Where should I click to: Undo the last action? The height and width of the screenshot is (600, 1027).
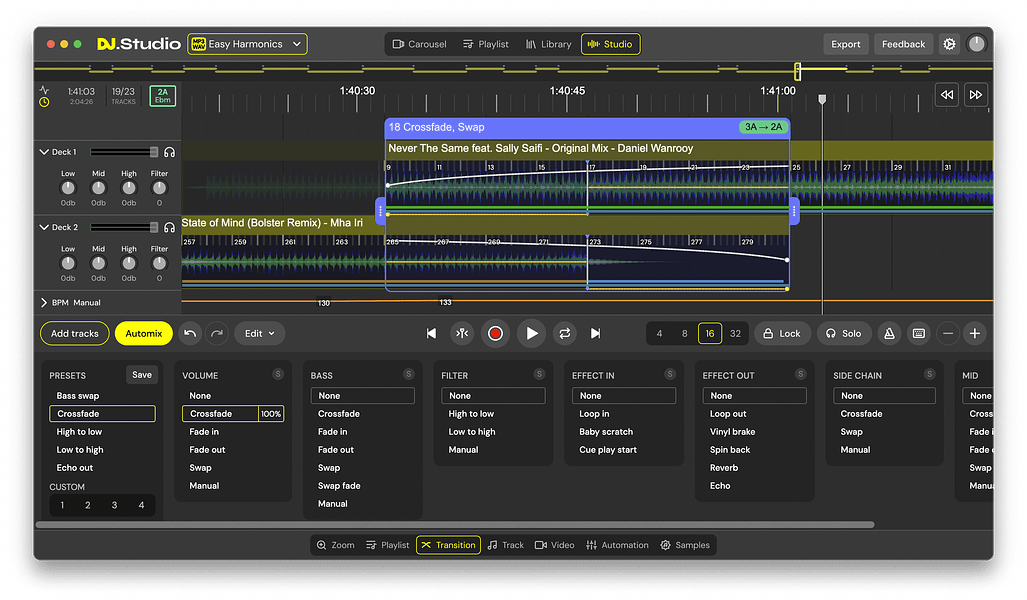coord(190,333)
